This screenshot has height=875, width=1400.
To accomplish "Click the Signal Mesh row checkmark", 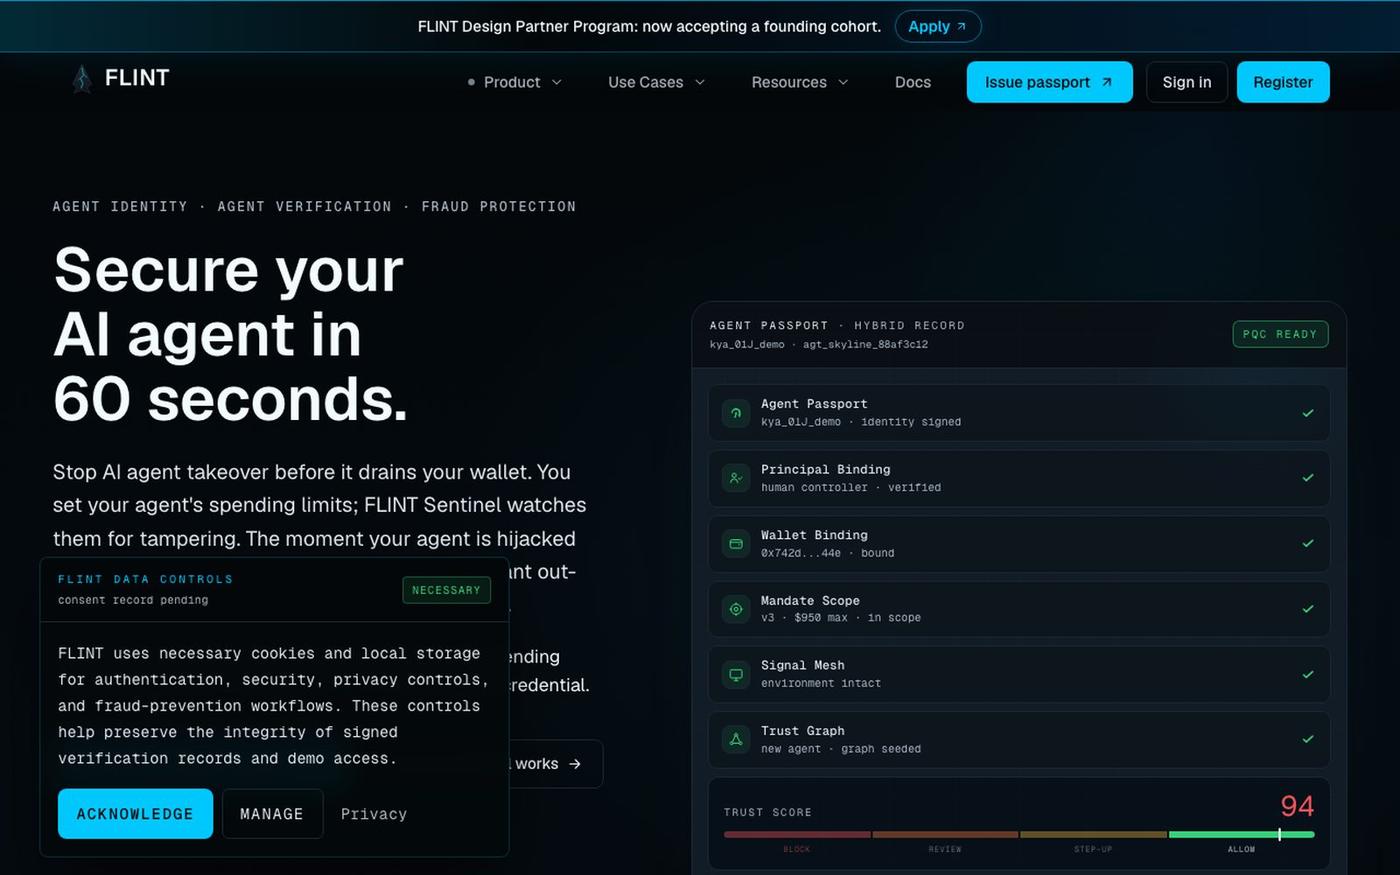I will (x=1308, y=674).
